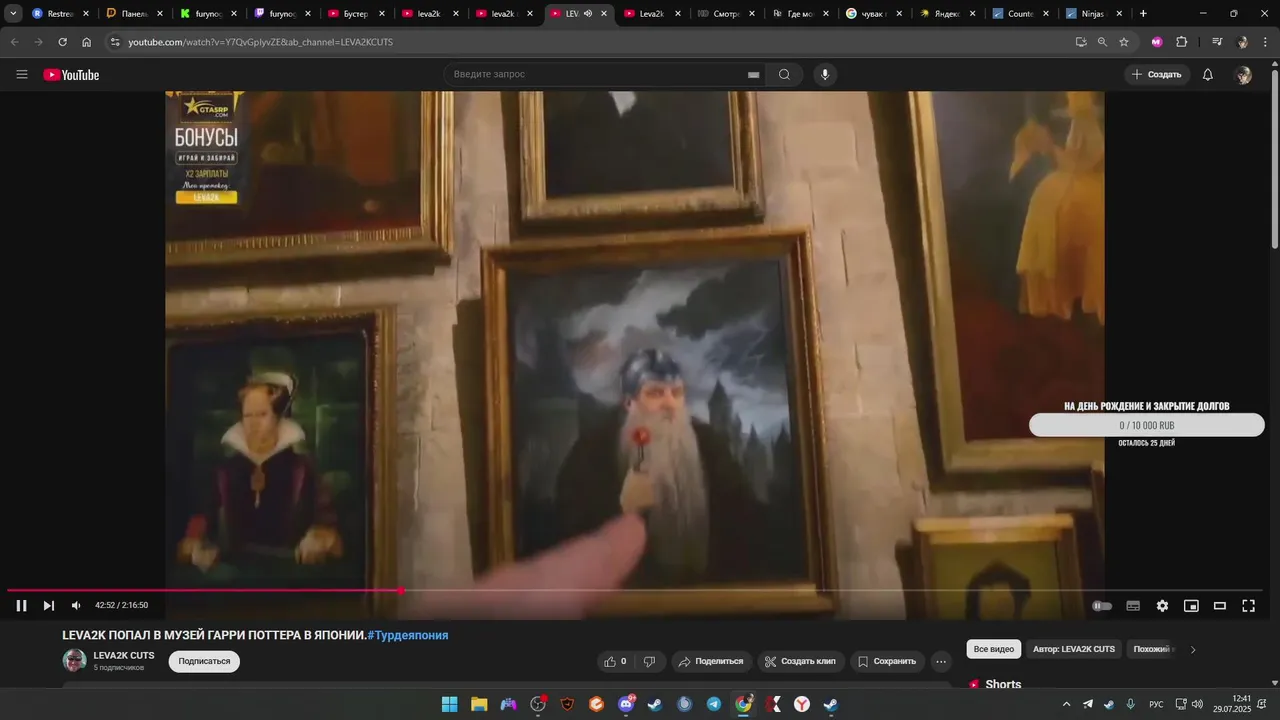Skip to the next video
The height and width of the screenshot is (720, 1280).
coord(48,605)
